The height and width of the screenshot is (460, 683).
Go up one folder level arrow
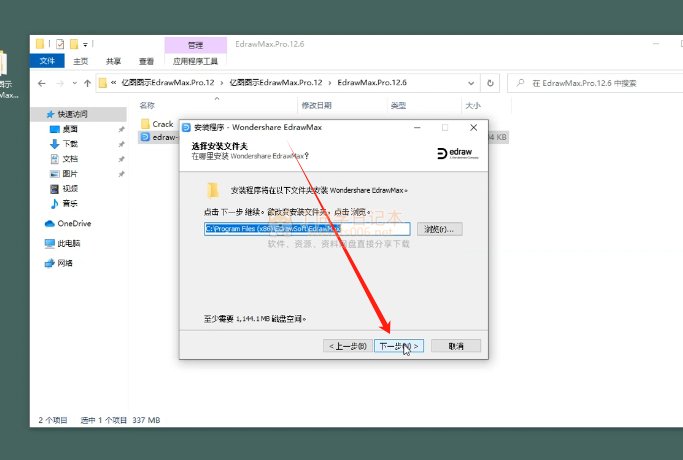[87, 83]
